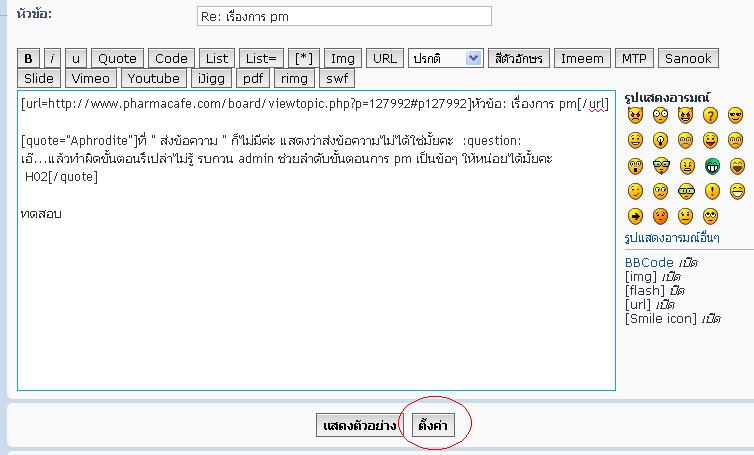Insert the winking smiley
This screenshot has width=754, height=455.
tap(634, 190)
